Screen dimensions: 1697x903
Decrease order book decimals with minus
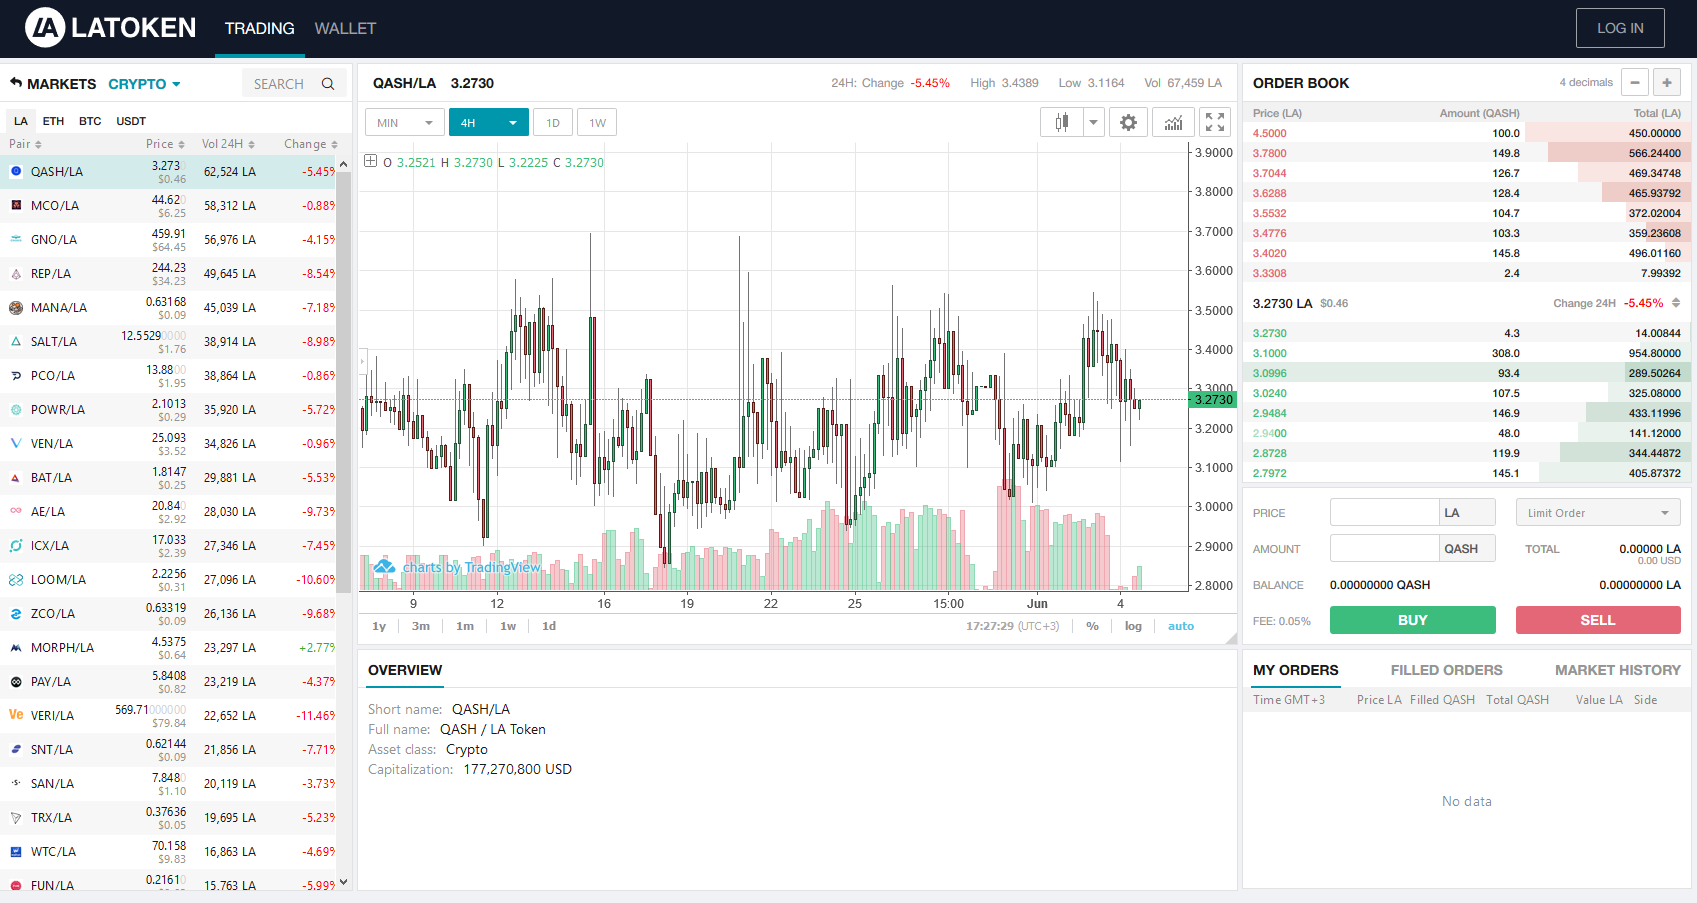[x=1635, y=83]
